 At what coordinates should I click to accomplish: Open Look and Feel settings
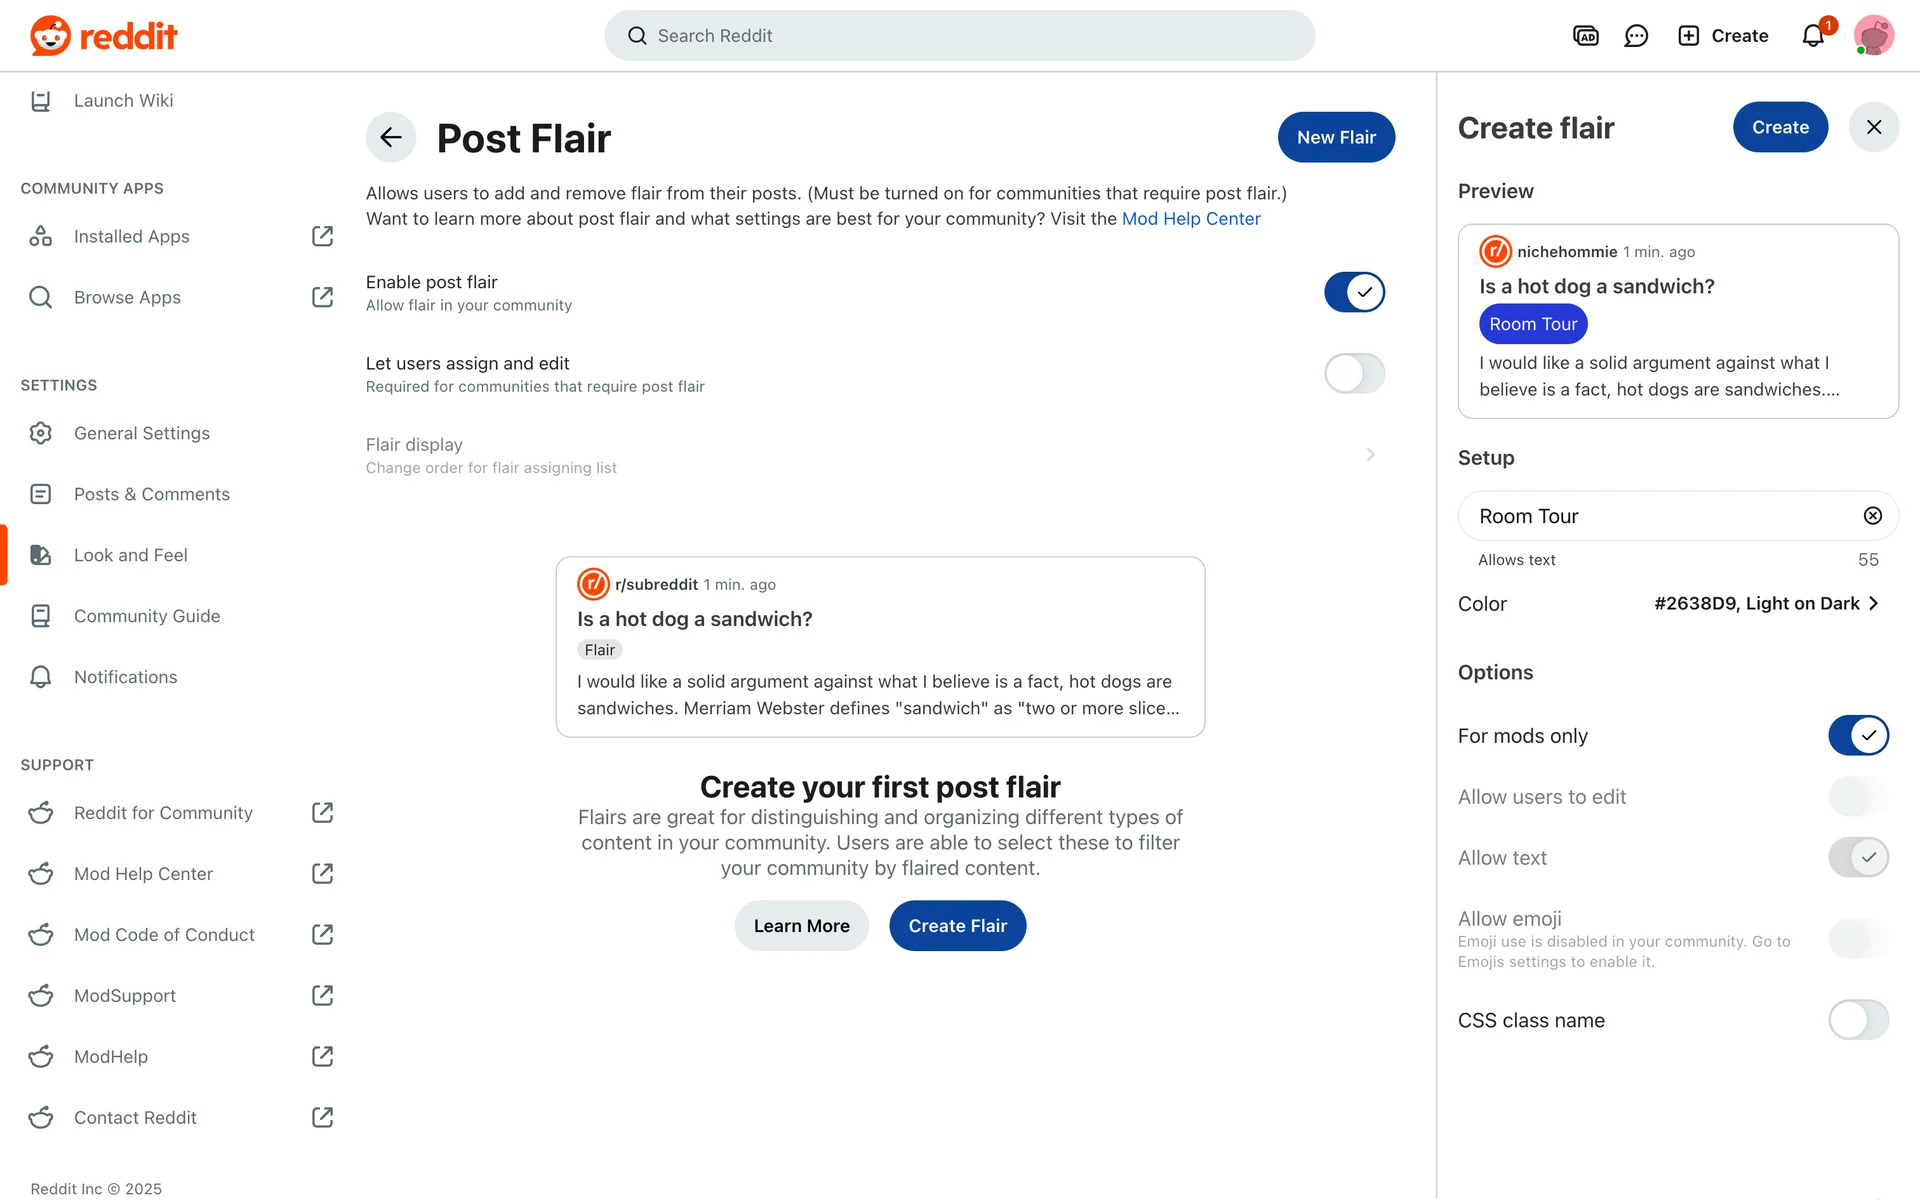[x=131, y=555]
